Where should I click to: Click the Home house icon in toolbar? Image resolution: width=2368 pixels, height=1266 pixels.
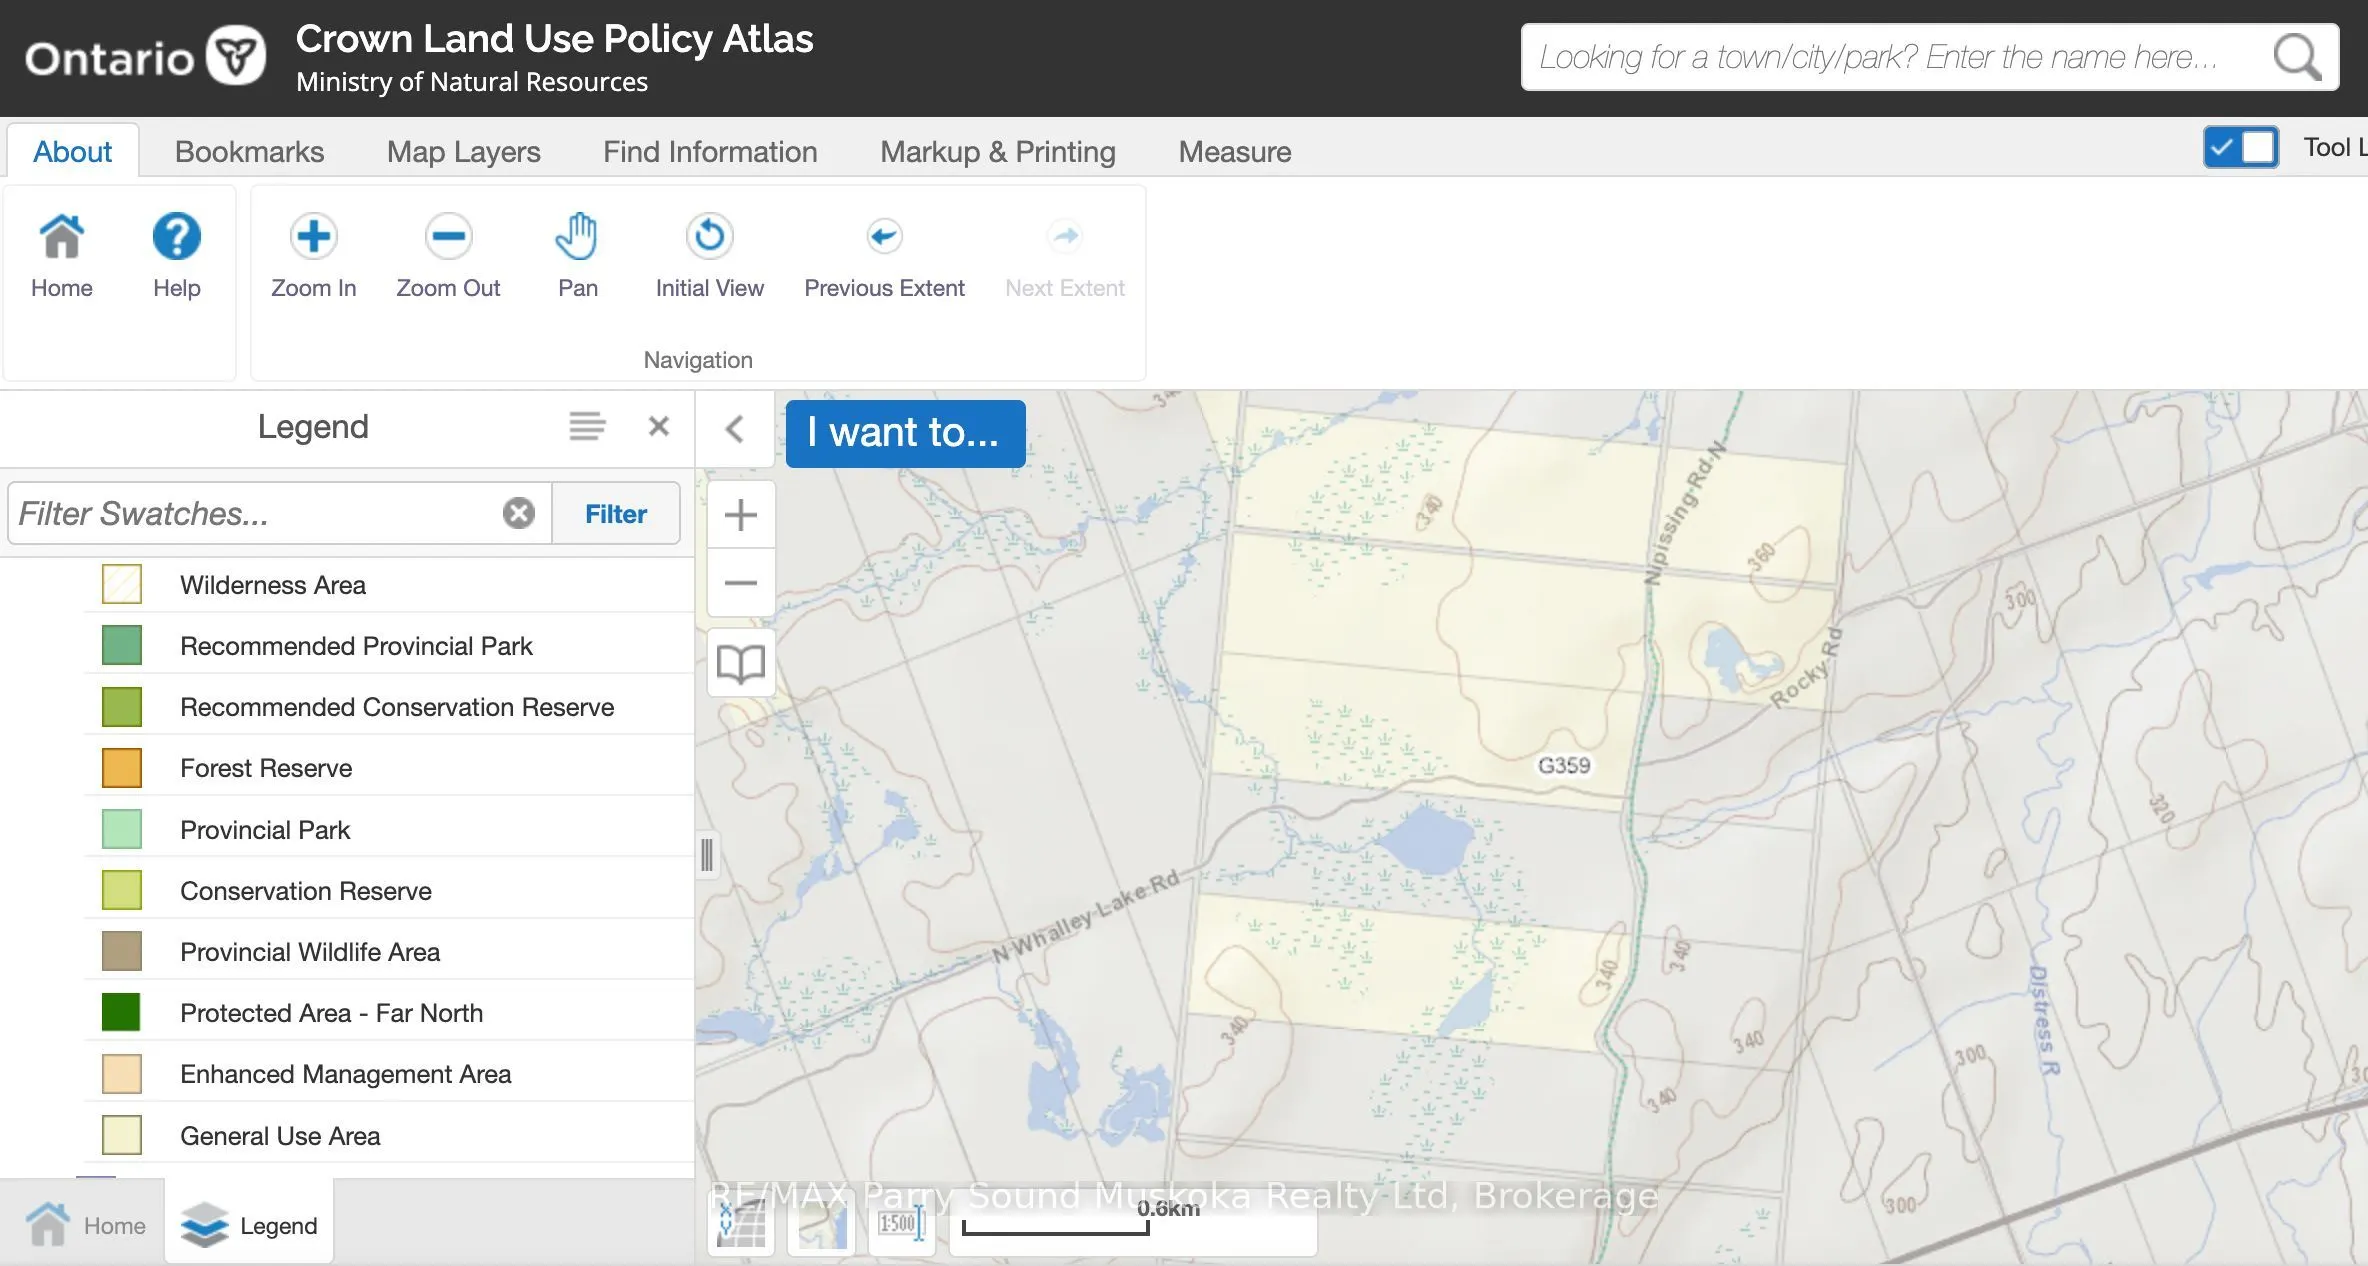(x=62, y=237)
